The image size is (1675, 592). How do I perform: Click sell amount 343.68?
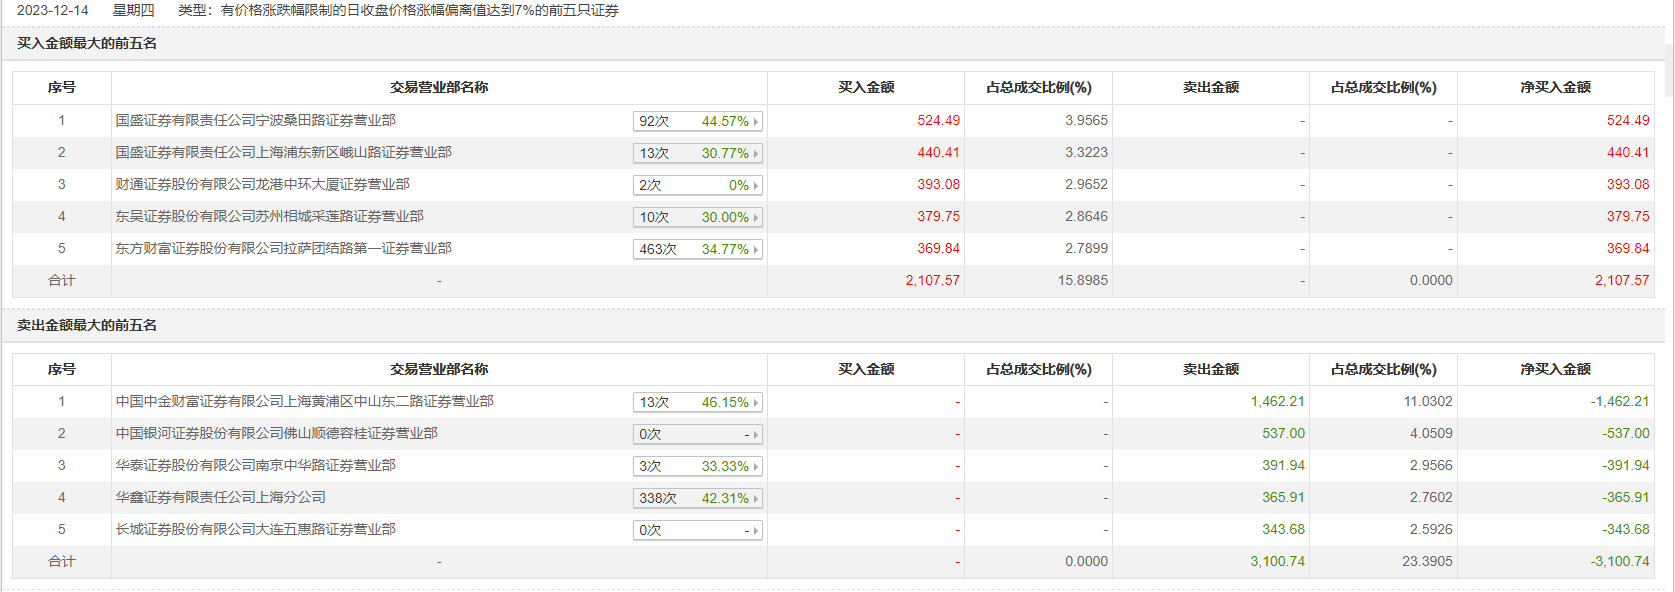(x=1283, y=529)
